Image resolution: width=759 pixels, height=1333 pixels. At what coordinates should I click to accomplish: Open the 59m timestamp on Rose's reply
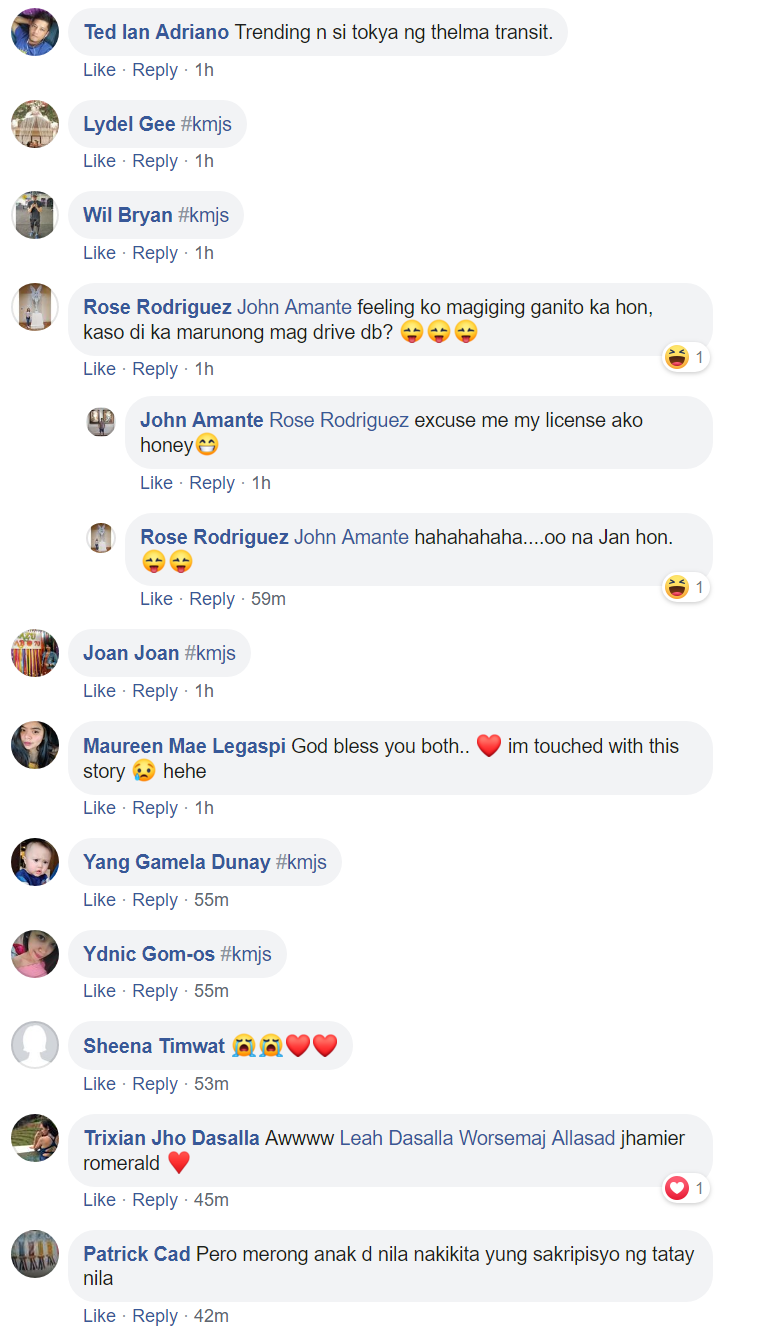[268, 599]
